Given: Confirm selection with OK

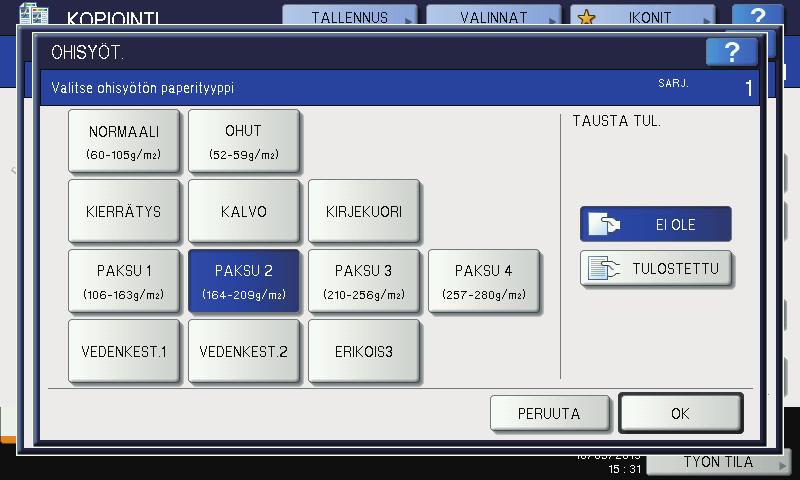Looking at the screenshot, I should click(681, 413).
